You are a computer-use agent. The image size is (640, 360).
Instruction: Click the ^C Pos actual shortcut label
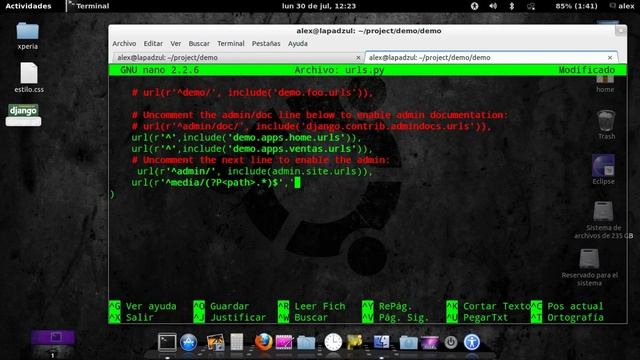pos(567,306)
